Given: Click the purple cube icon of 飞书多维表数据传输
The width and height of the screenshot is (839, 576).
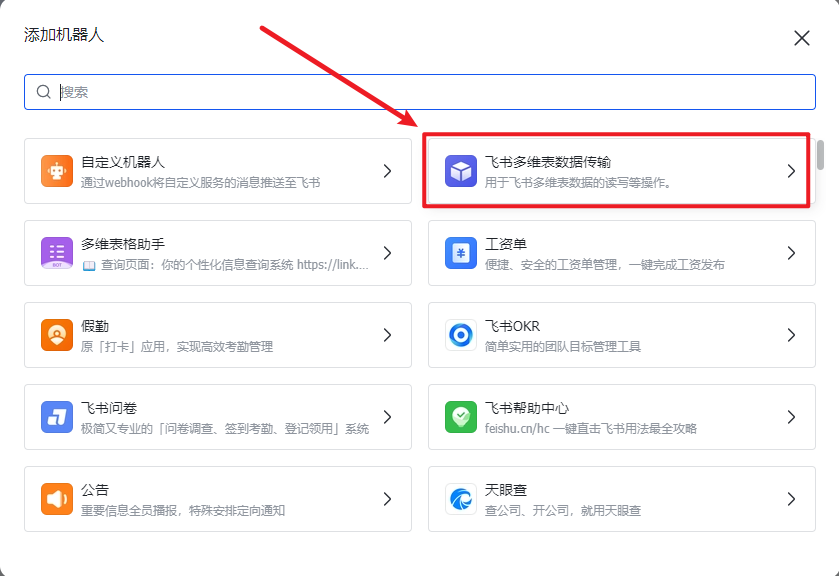Looking at the screenshot, I should [x=461, y=171].
